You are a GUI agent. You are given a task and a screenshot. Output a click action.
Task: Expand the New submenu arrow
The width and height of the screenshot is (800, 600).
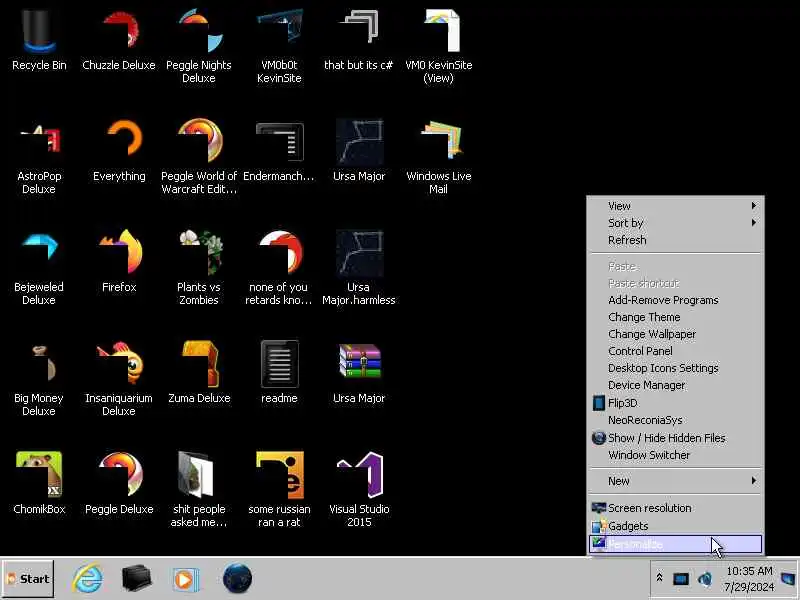coord(754,481)
